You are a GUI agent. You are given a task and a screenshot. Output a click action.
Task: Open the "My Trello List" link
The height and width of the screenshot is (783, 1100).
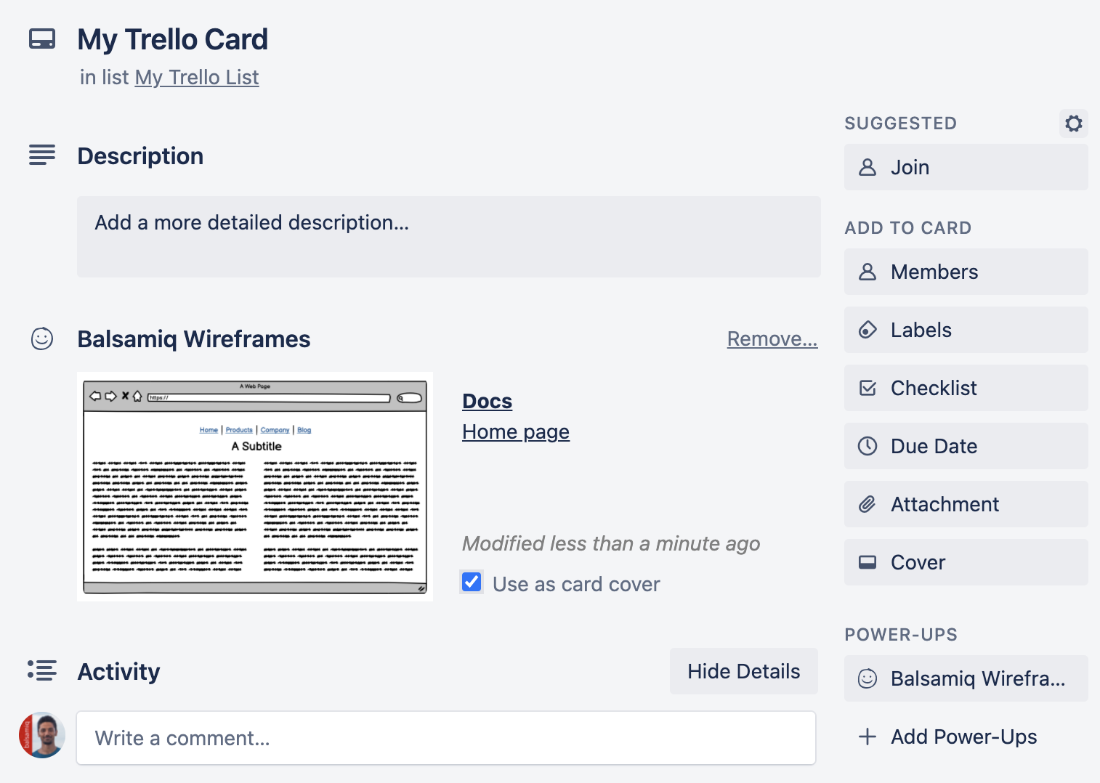coord(196,77)
